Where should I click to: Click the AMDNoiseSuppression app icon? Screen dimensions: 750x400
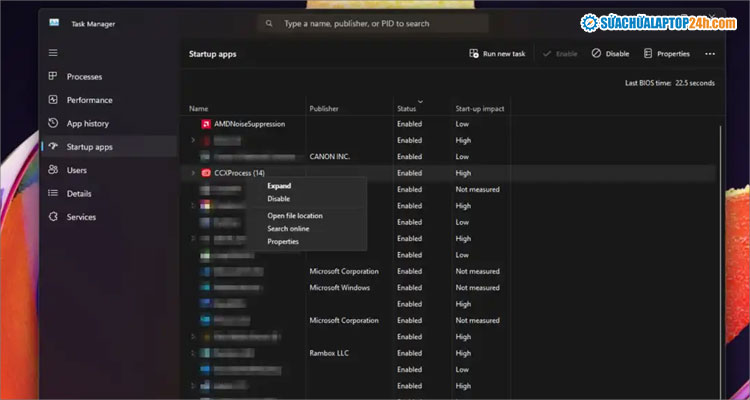point(205,124)
